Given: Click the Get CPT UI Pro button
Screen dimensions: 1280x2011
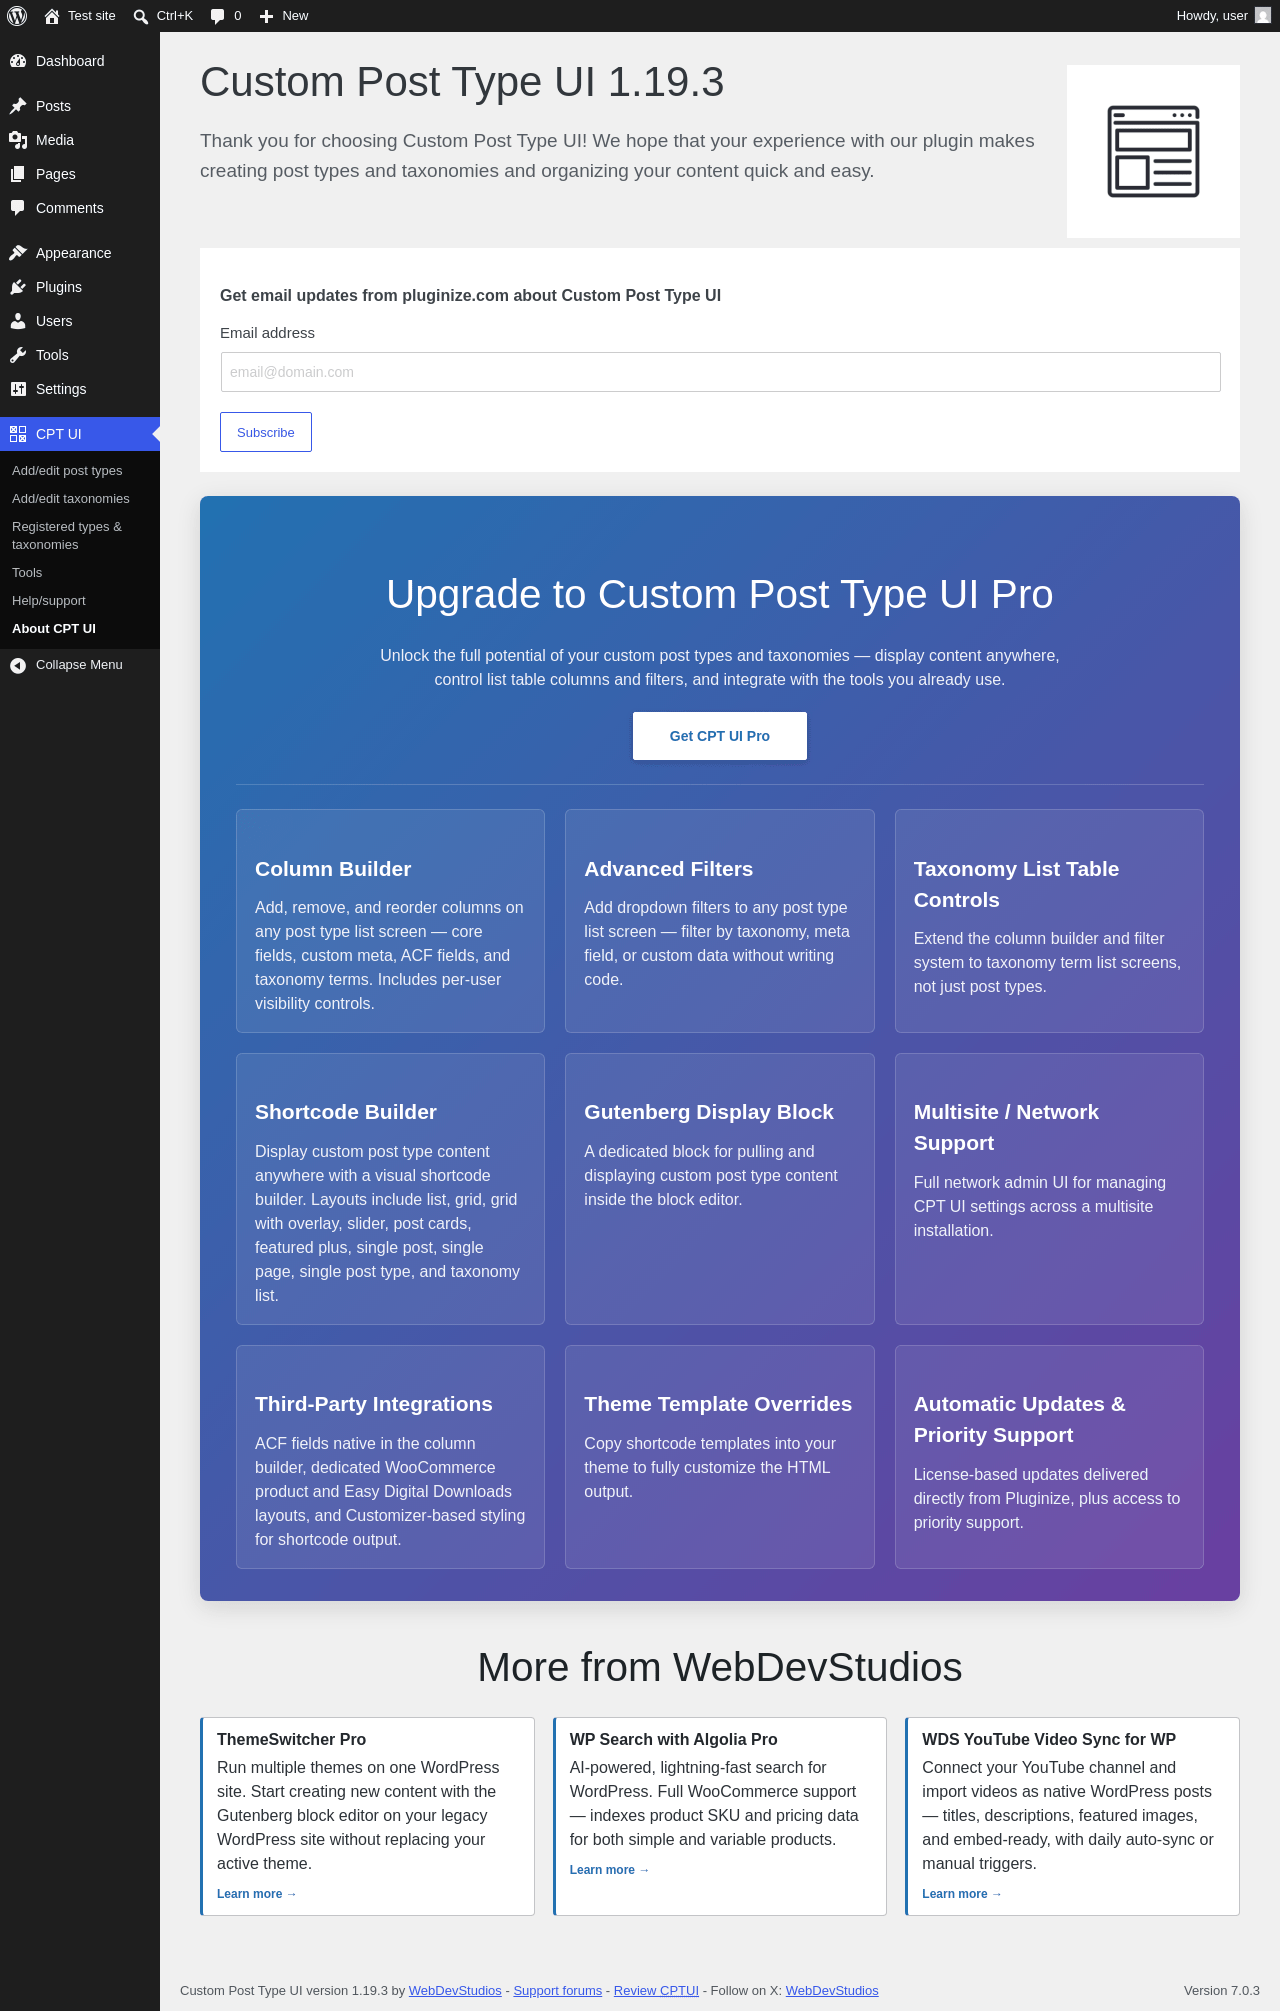Looking at the screenshot, I should (720, 736).
